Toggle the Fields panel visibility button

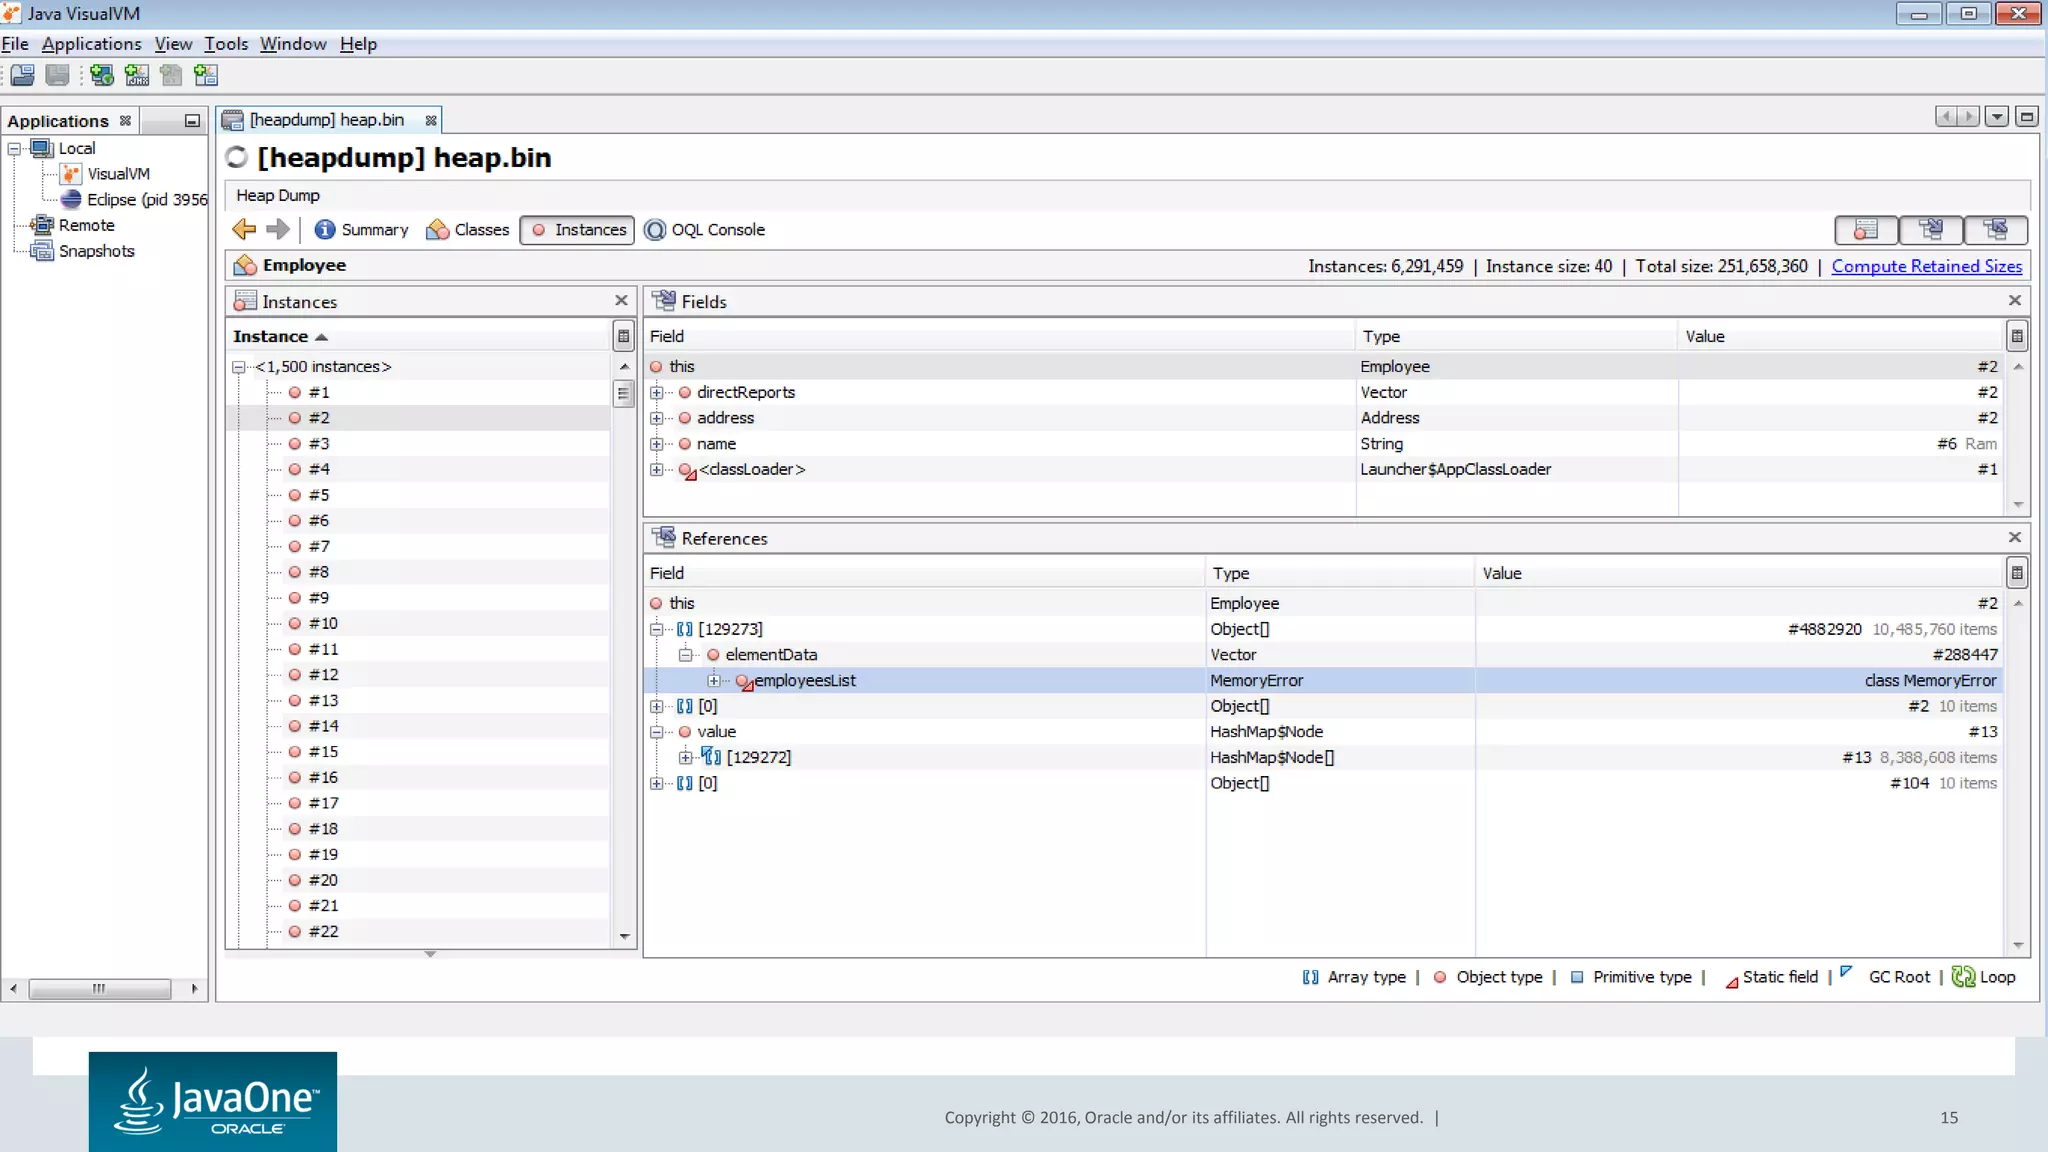[1931, 230]
